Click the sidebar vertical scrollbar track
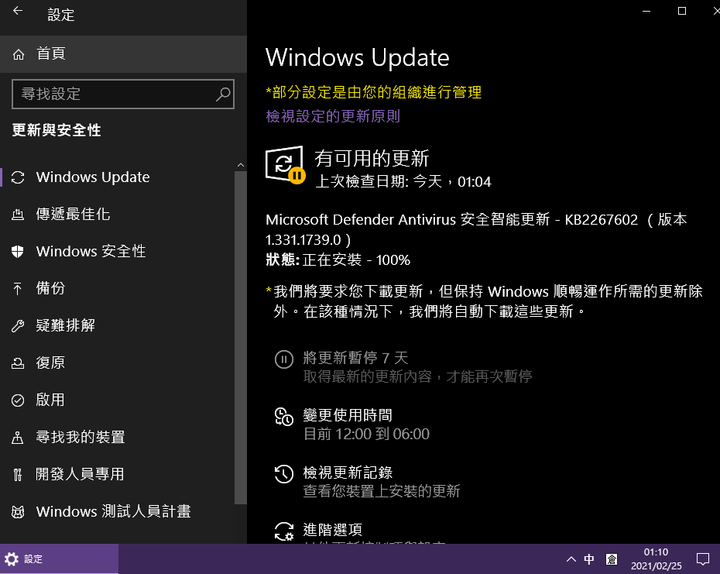This screenshot has height=574, width=720. 241,338
